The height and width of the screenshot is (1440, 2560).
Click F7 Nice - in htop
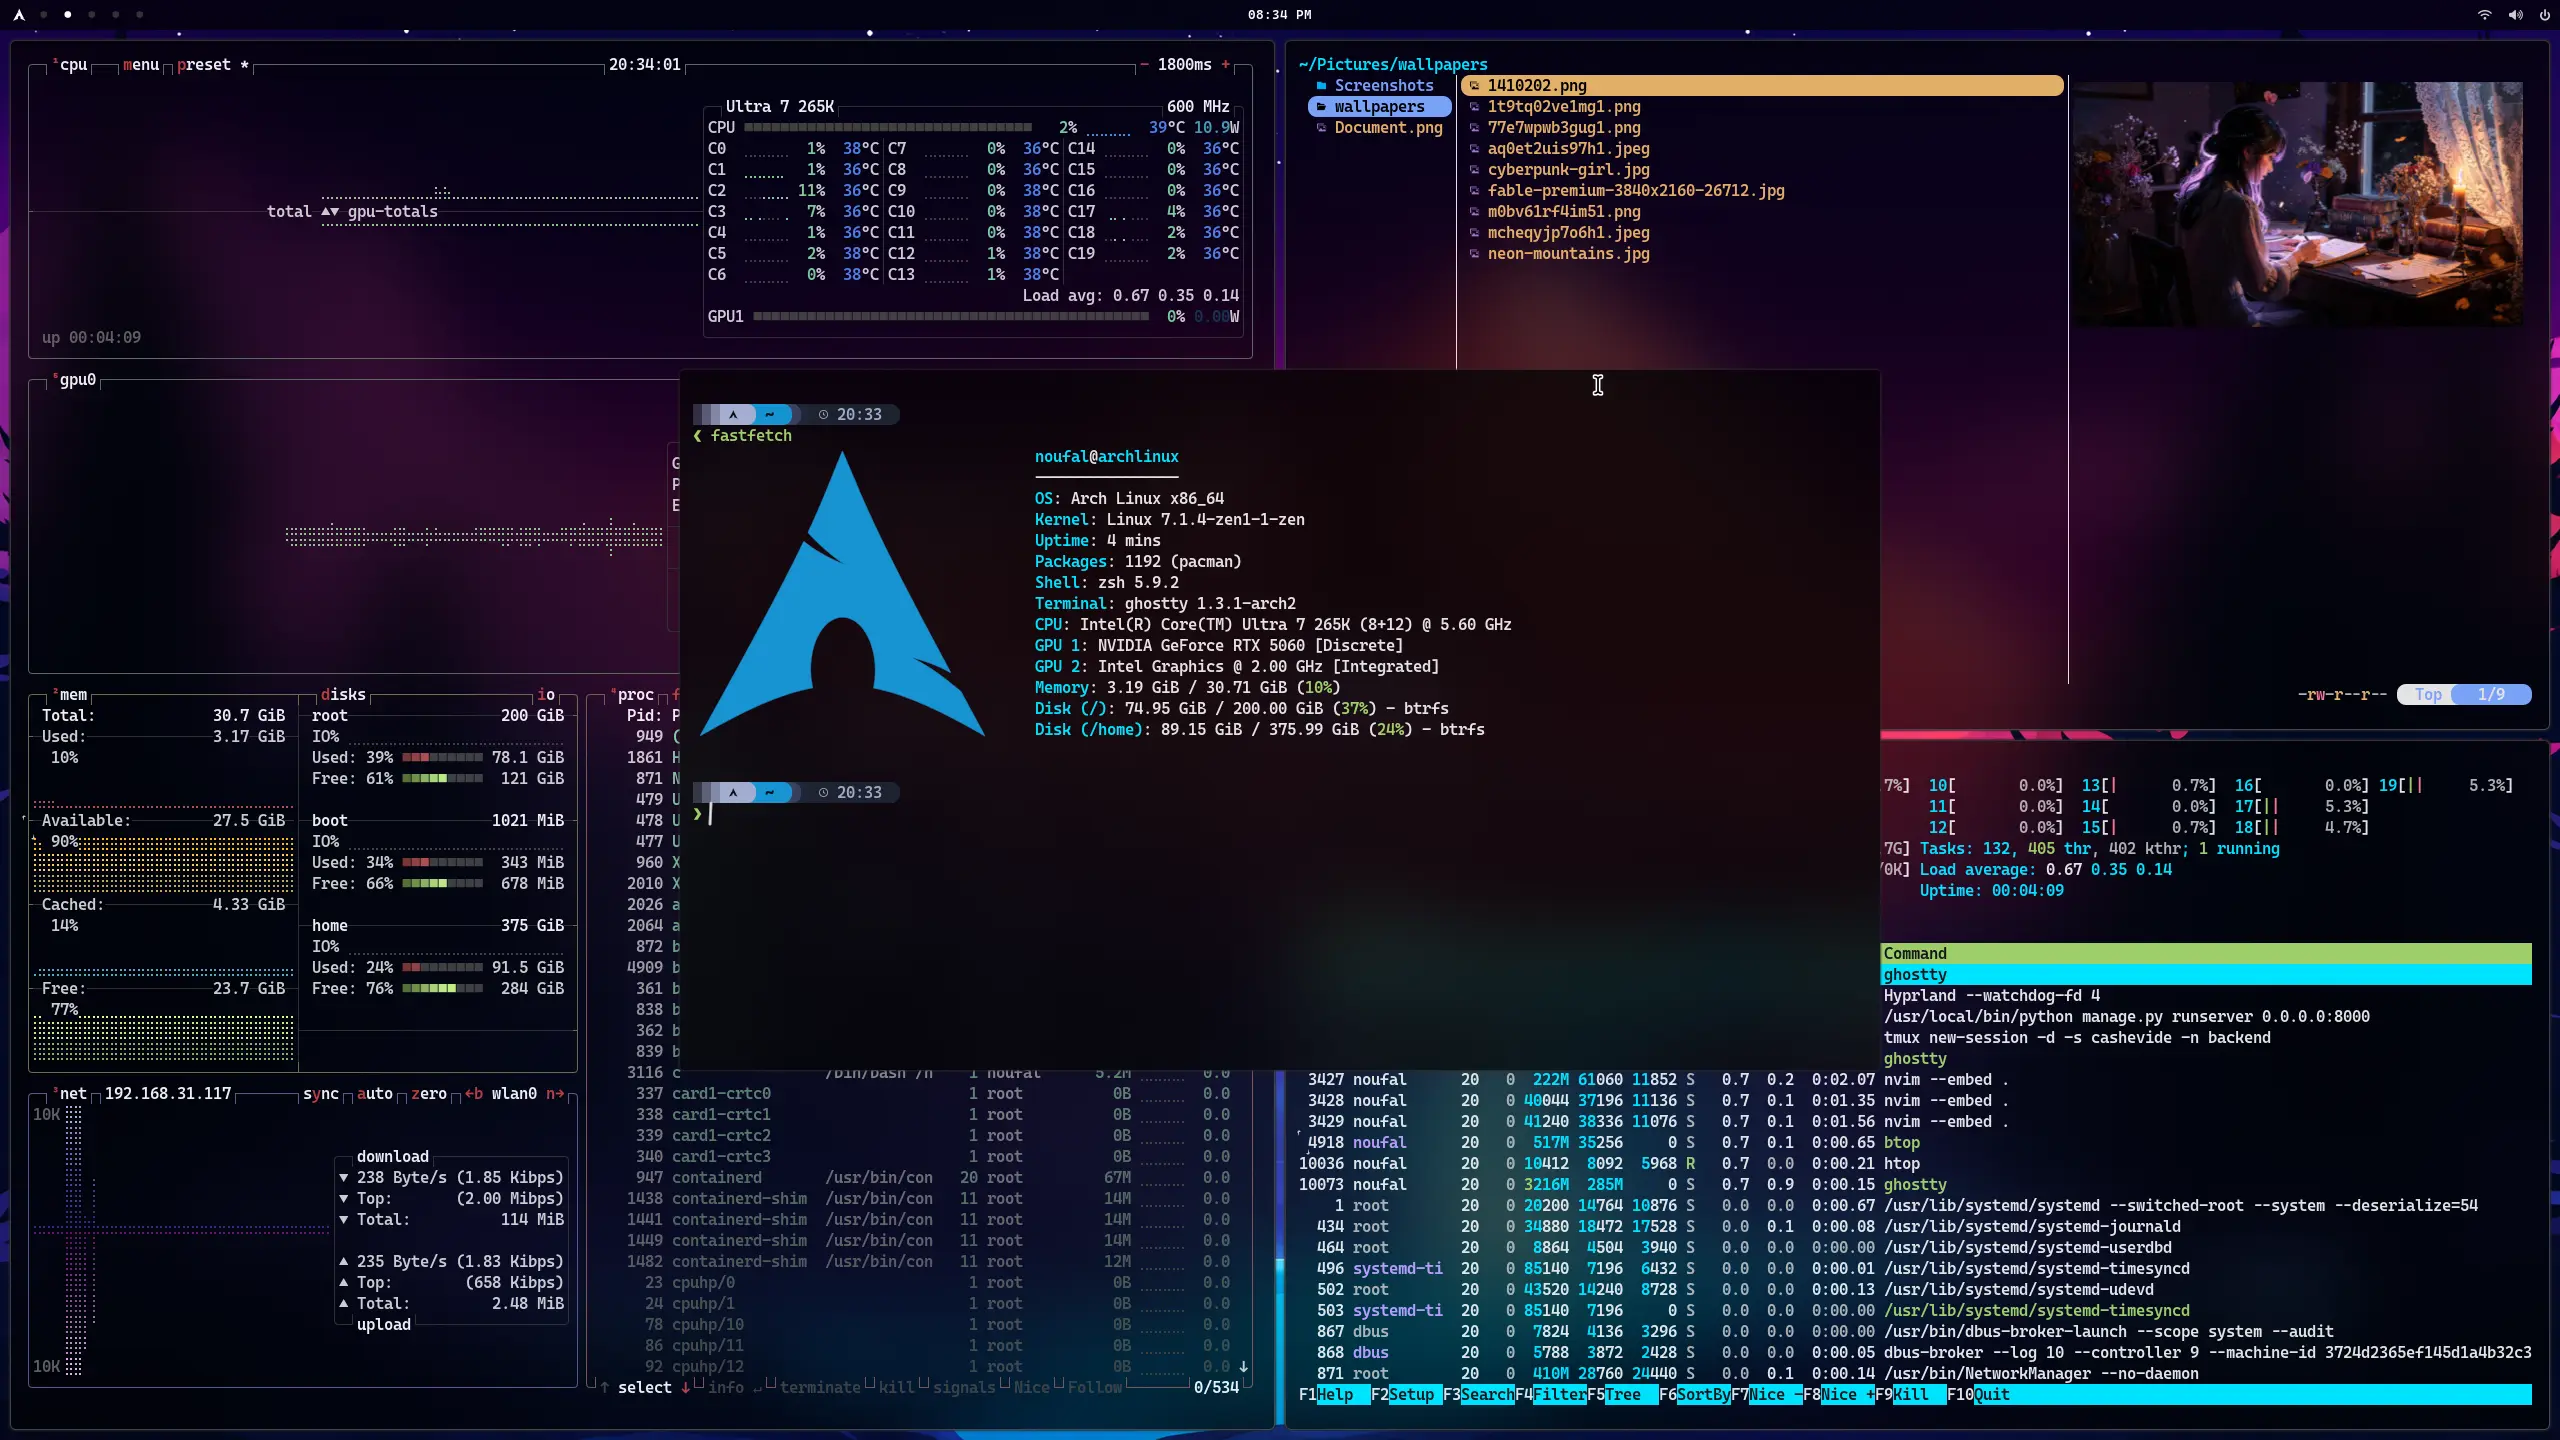[1767, 1395]
